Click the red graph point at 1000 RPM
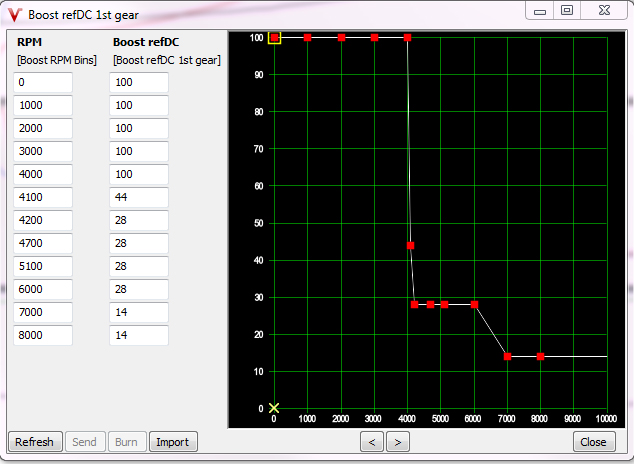 click(308, 38)
